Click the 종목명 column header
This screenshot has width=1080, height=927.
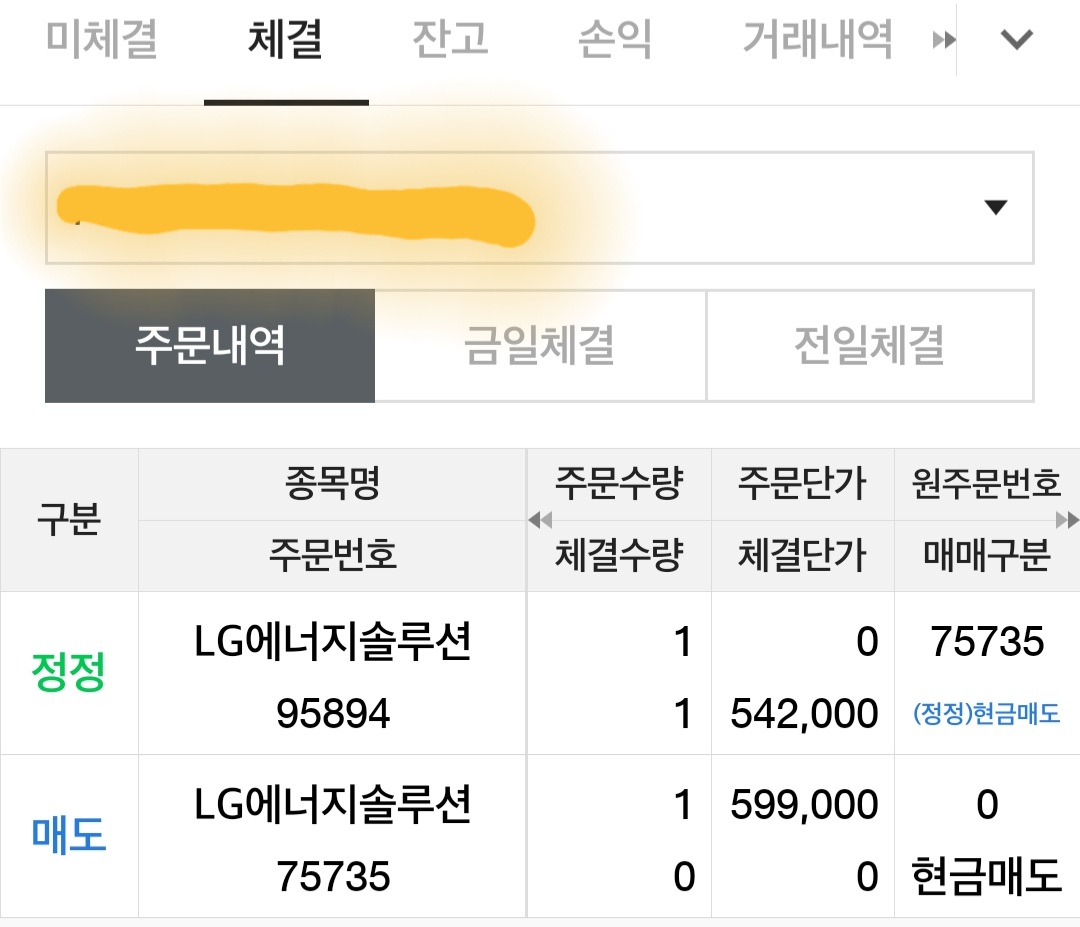333,484
